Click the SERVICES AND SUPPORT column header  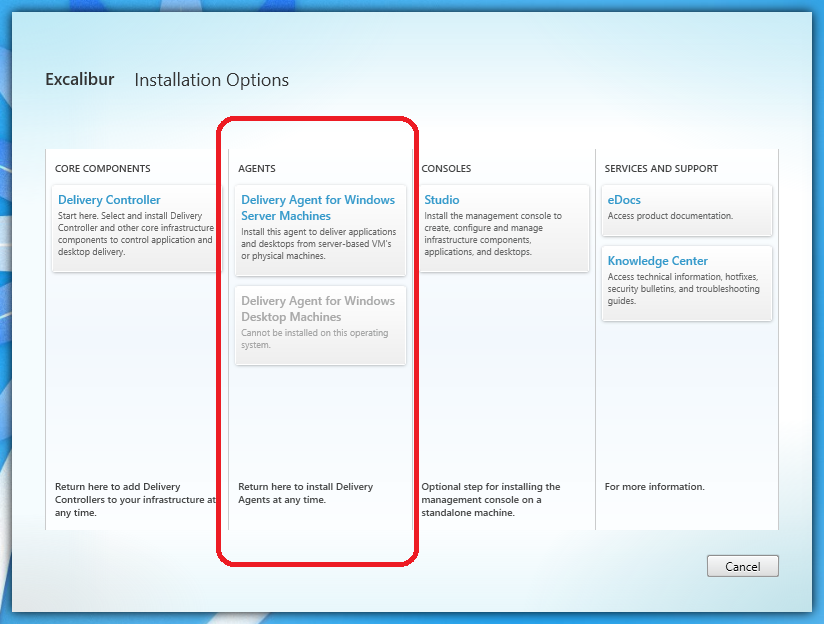click(x=661, y=169)
